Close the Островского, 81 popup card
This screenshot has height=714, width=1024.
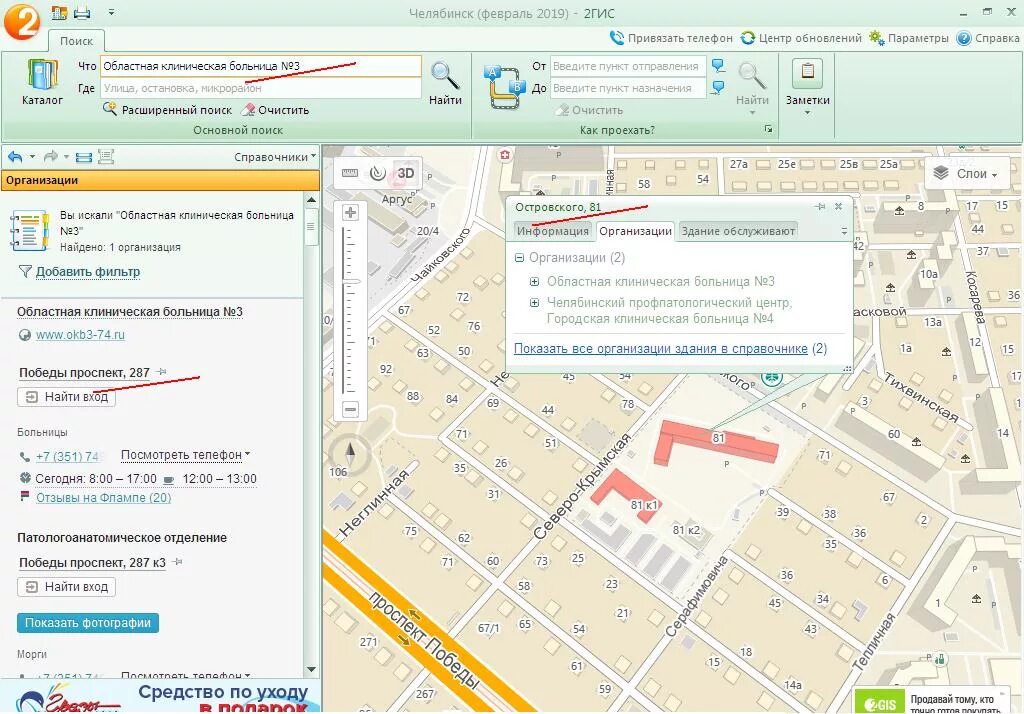click(x=839, y=206)
